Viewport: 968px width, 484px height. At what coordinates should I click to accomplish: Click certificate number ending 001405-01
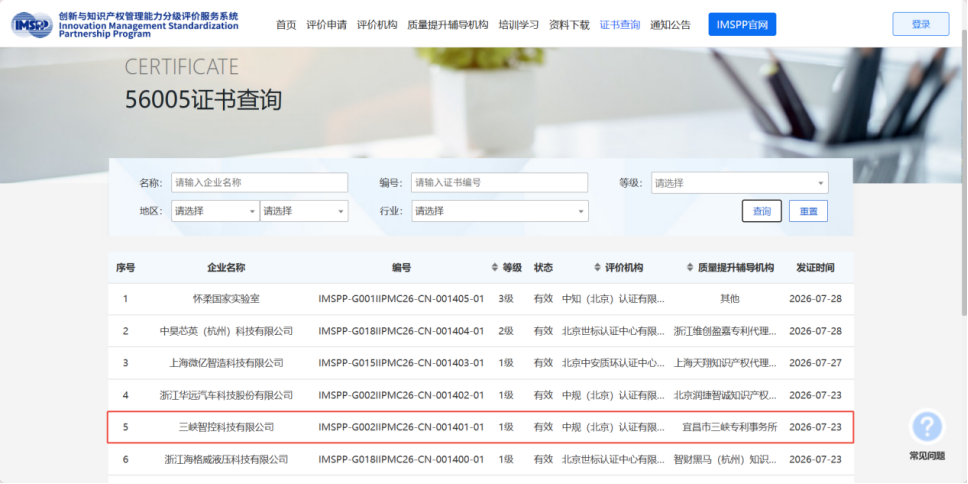pyautogui.click(x=401, y=299)
